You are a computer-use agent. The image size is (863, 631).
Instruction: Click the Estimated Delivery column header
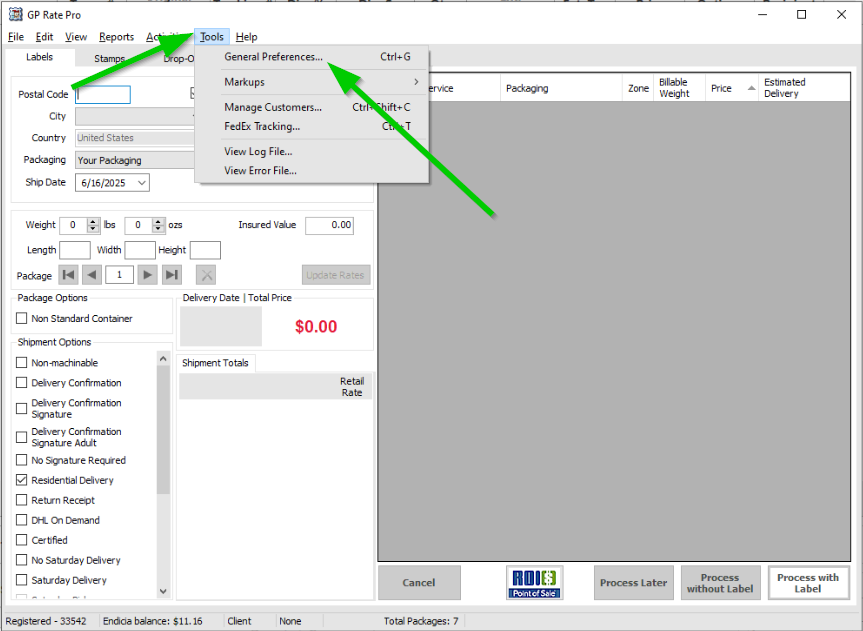tap(804, 88)
